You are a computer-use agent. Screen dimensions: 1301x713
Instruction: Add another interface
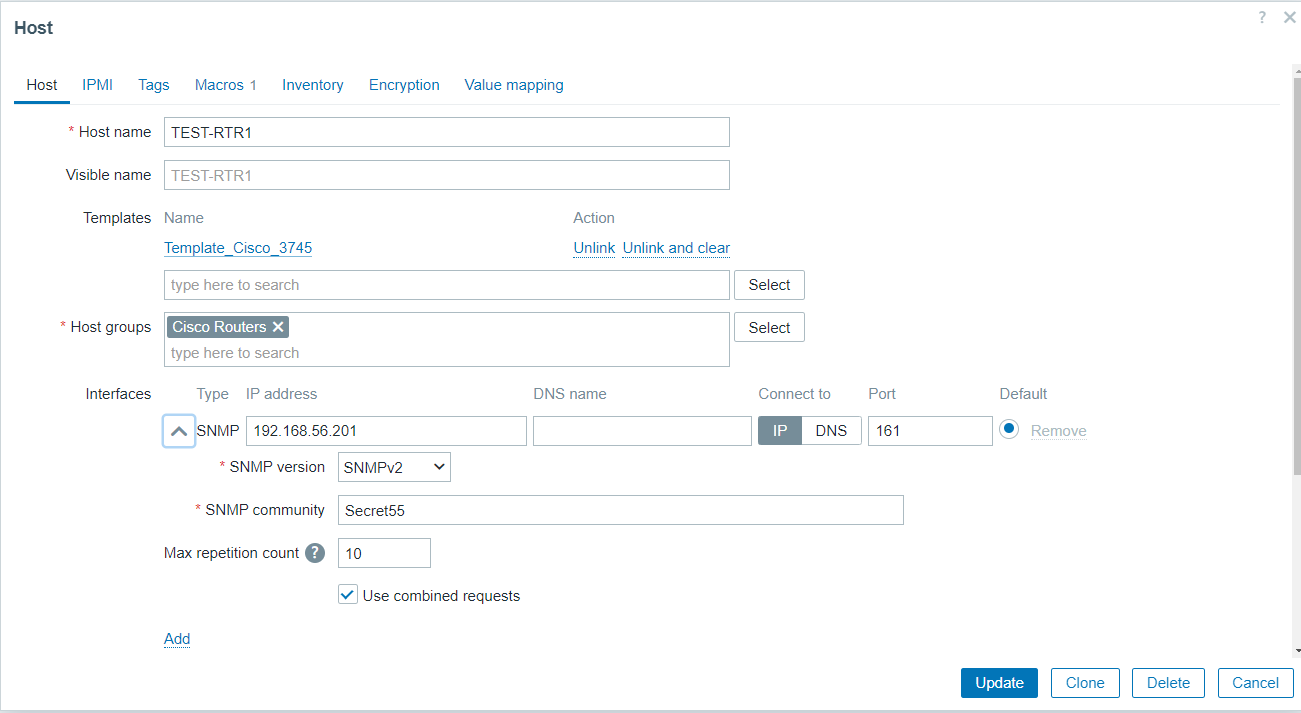[177, 639]
